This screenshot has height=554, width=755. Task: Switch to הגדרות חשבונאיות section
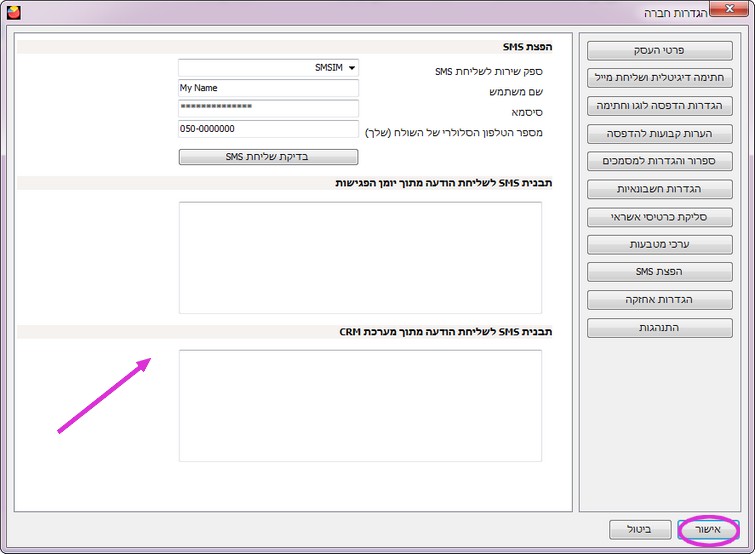659,189
